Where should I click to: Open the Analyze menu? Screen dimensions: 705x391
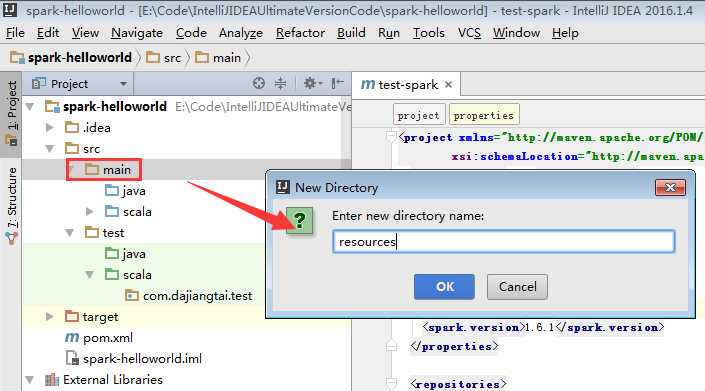pyautogui.click(x=241, y=33)
